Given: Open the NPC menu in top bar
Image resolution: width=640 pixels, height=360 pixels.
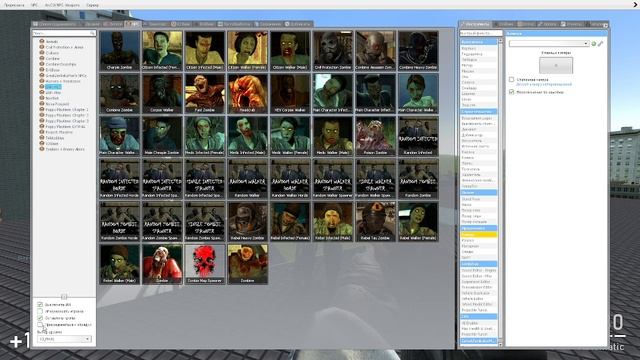Looking at the screenshot, I should click(x=34, y=5).
